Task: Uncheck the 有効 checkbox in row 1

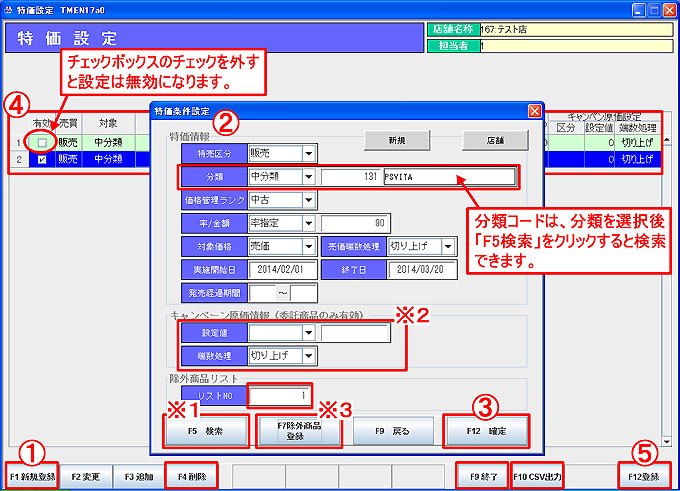Action: pos(41,142)
